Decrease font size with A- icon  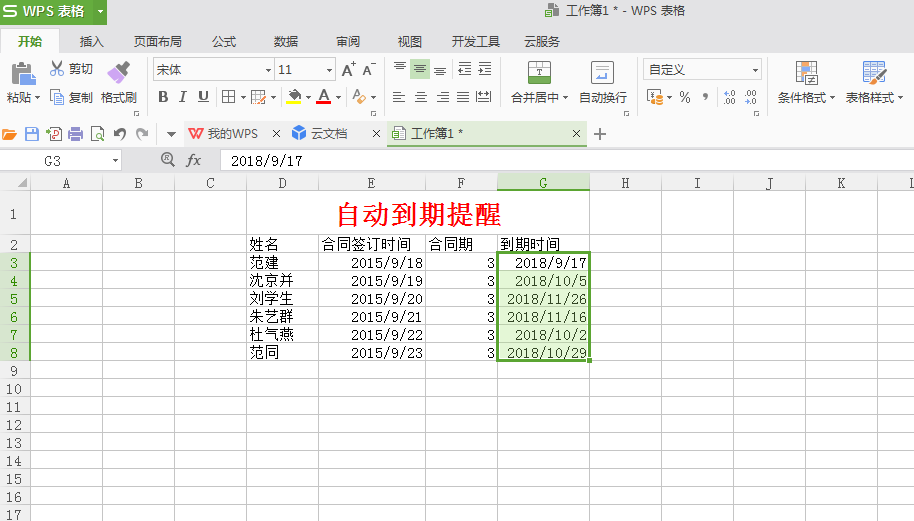(x=369, y=69)
